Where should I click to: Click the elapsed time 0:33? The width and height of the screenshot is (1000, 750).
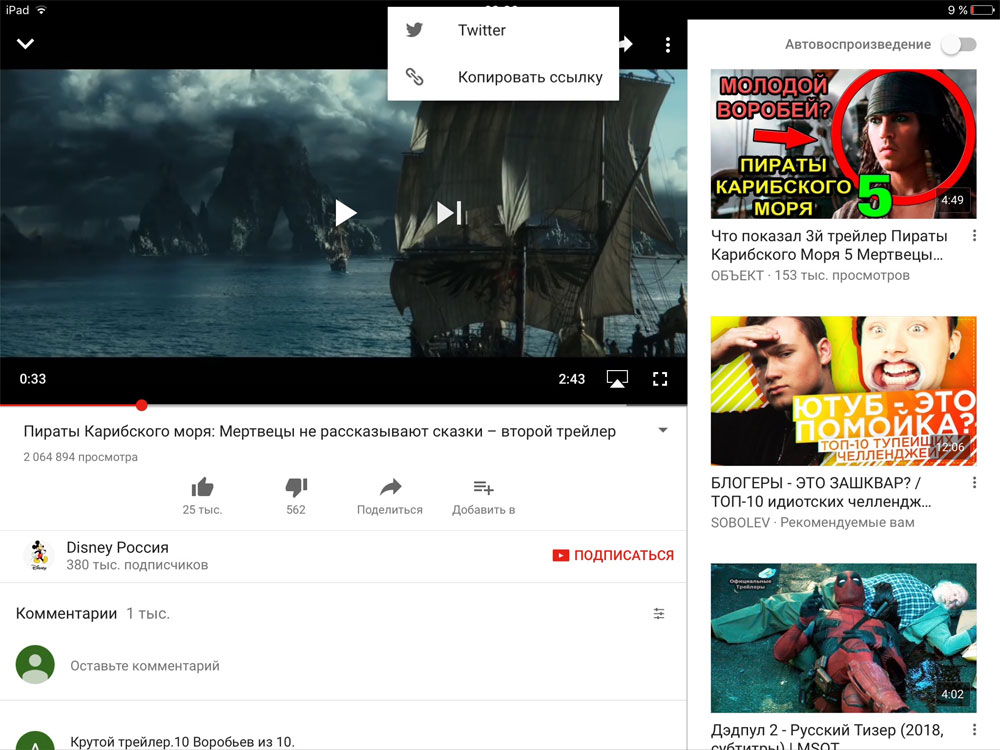[33, 379]
